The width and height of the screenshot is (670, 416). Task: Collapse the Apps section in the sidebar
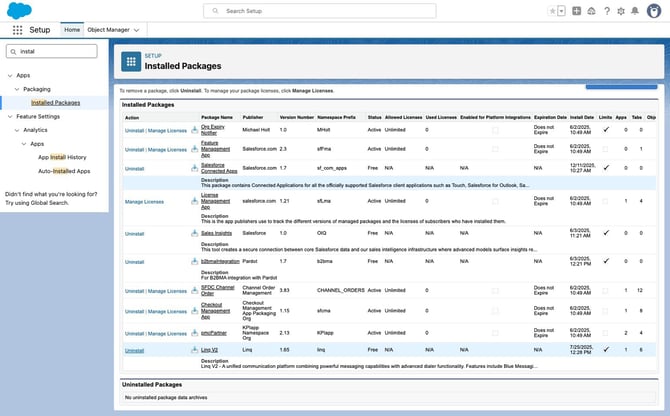[x=10, y=76]
